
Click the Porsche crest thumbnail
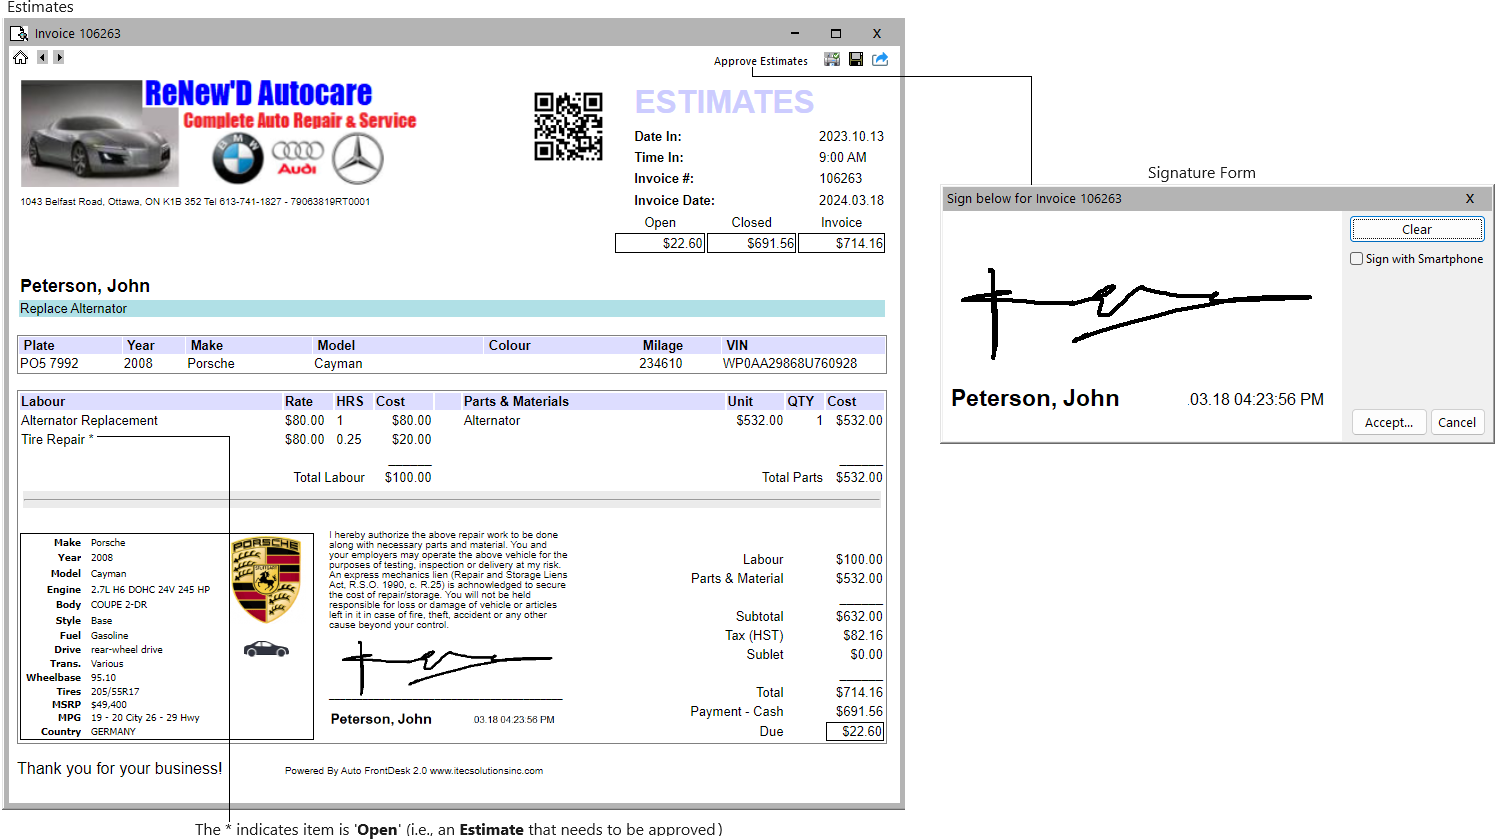click(266, 579)
